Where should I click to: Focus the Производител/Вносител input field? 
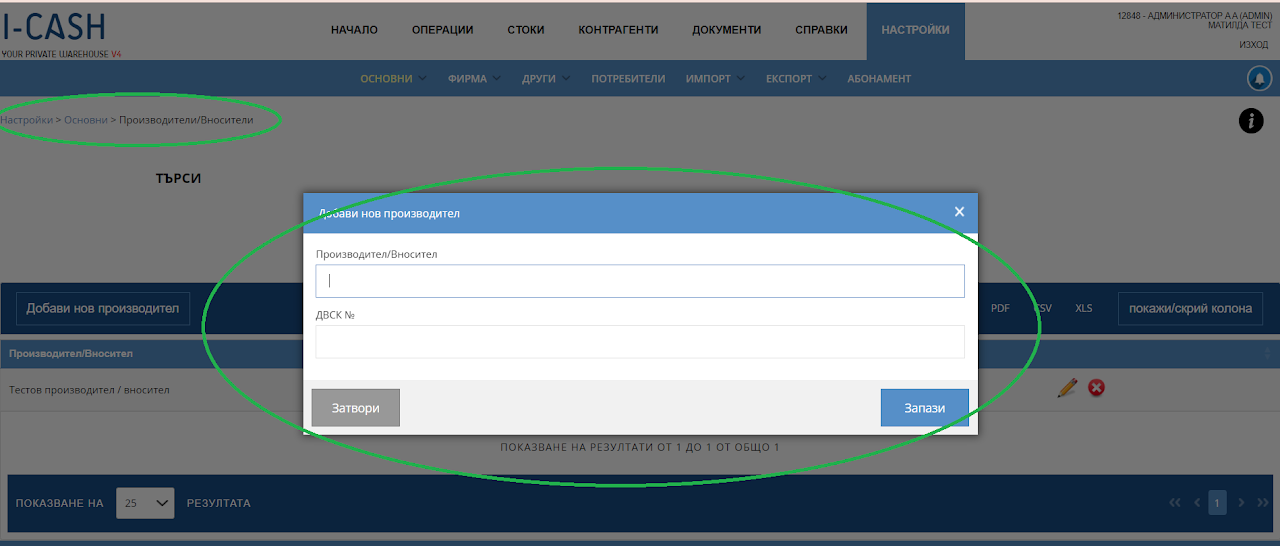(x=640, y=281)
